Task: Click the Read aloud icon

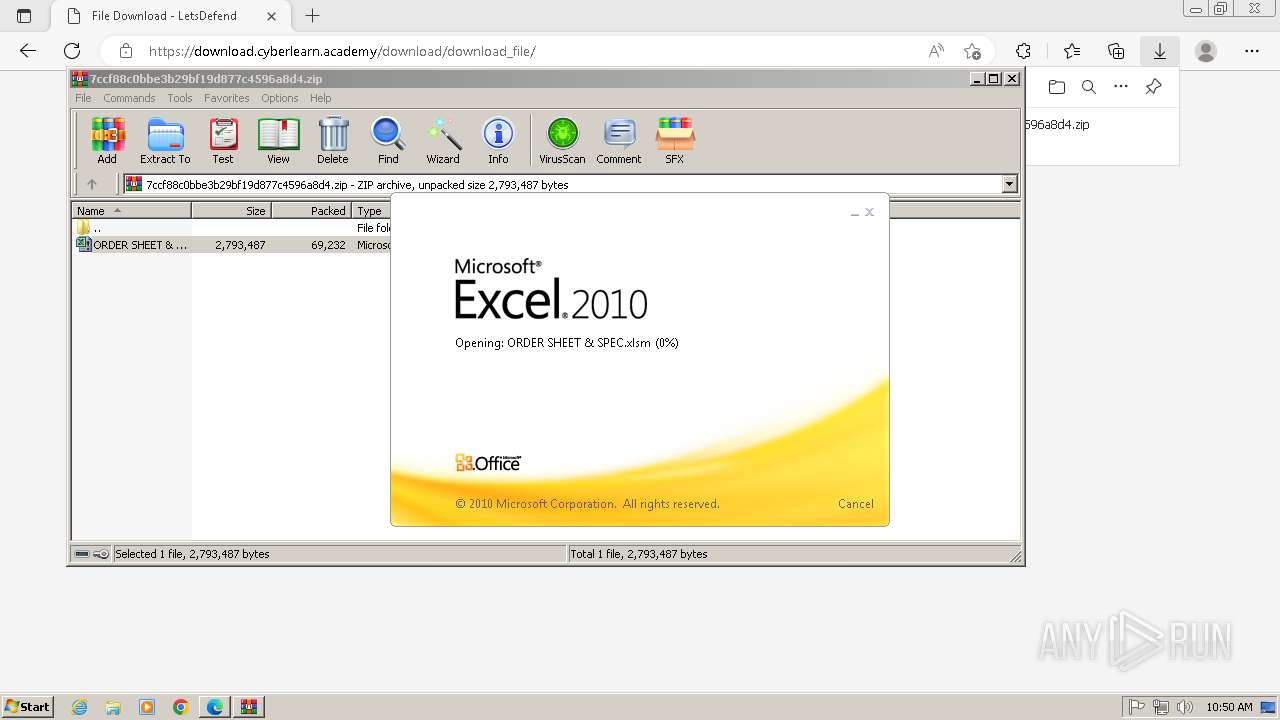Action: pos(936,51)
